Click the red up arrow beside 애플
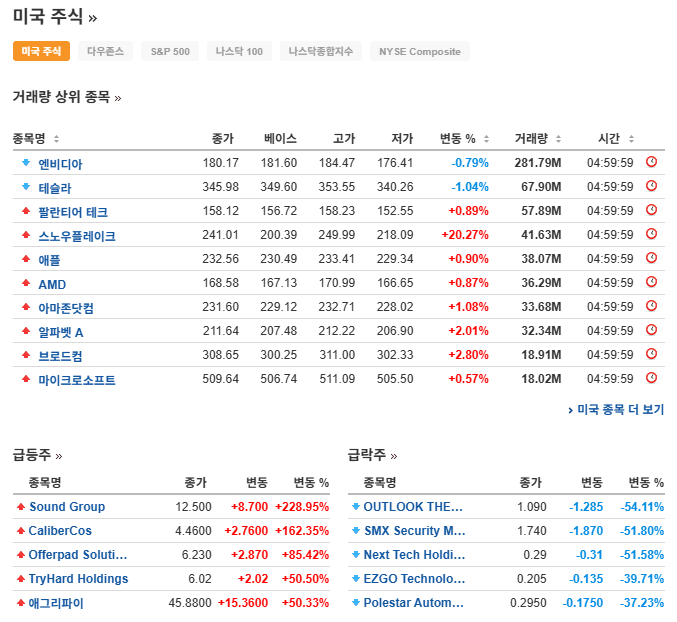Viewport: 677px width, 622px height. (26, 258)
